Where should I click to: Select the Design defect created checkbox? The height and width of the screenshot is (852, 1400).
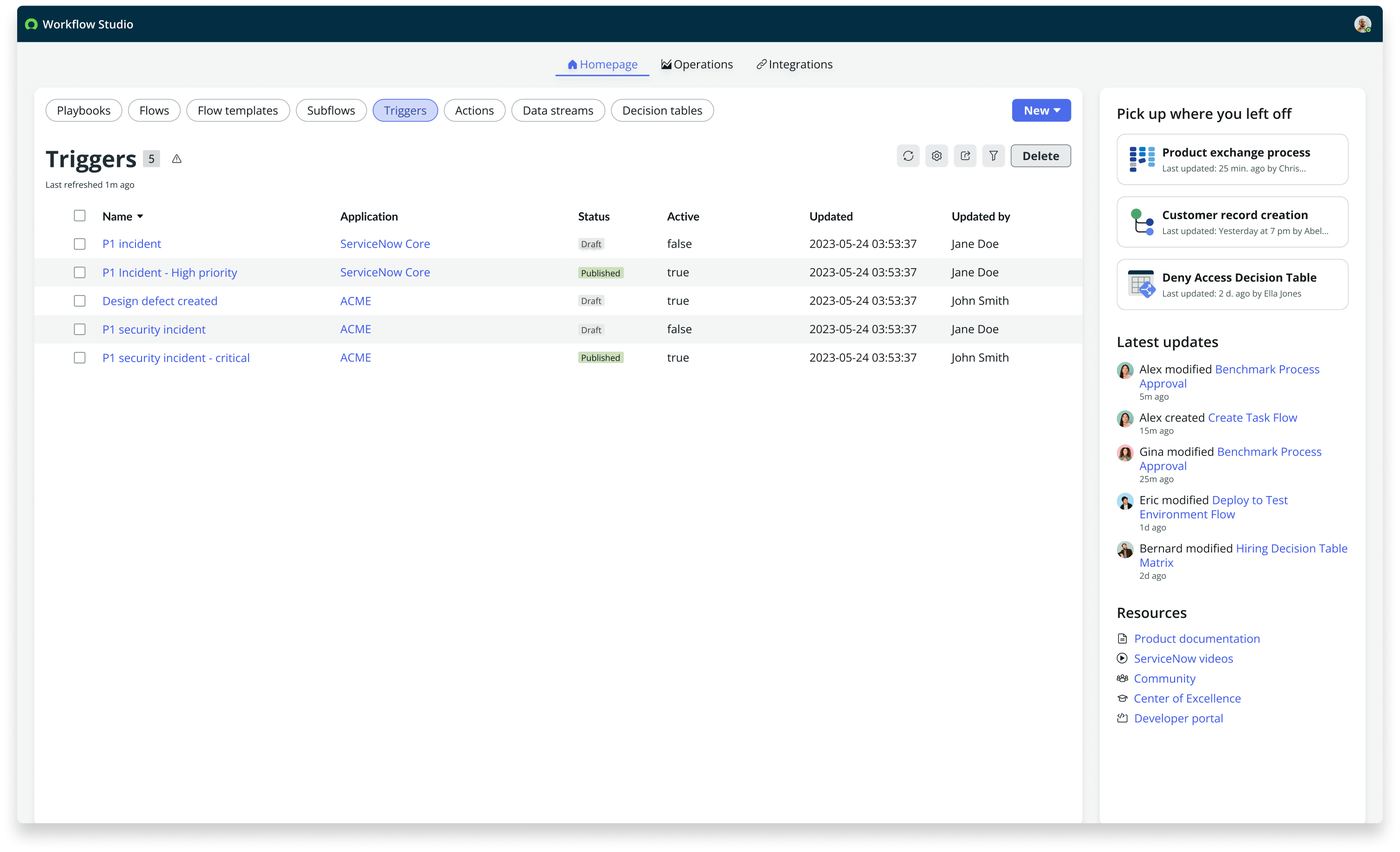click(79, 301)
